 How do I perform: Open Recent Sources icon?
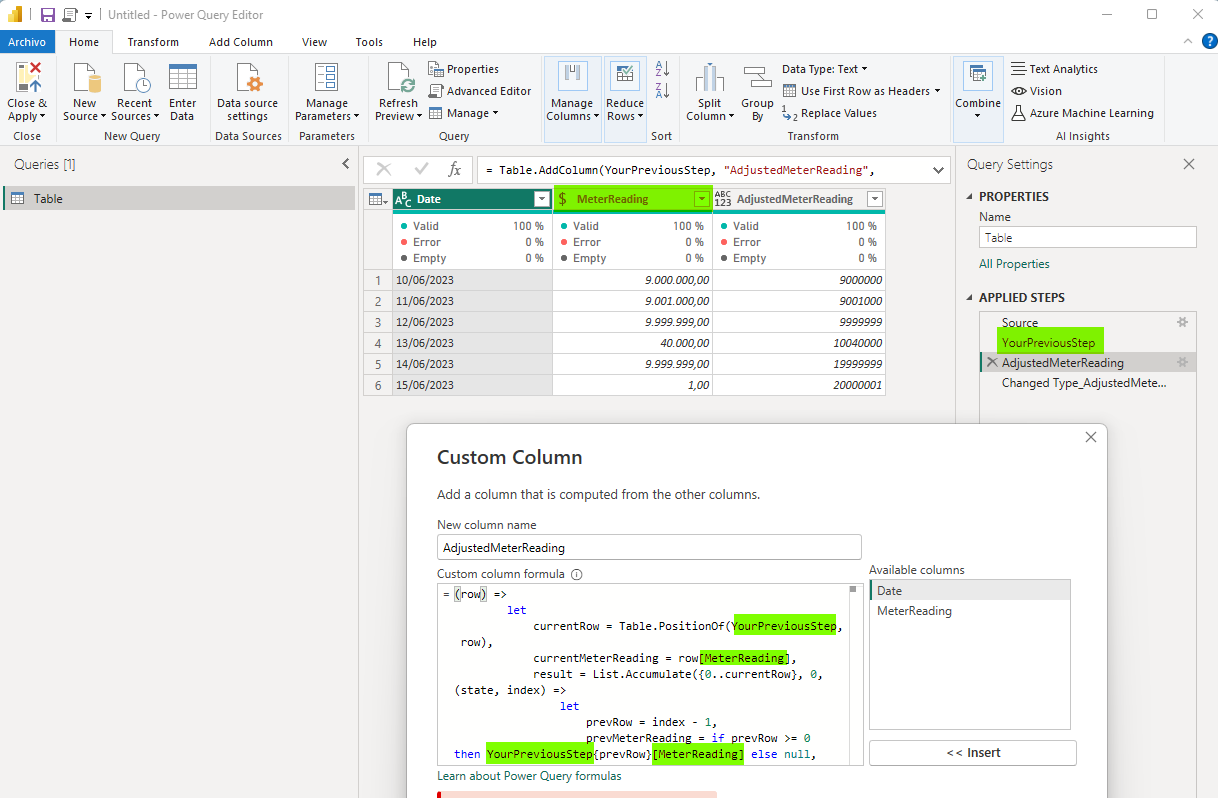134,78
